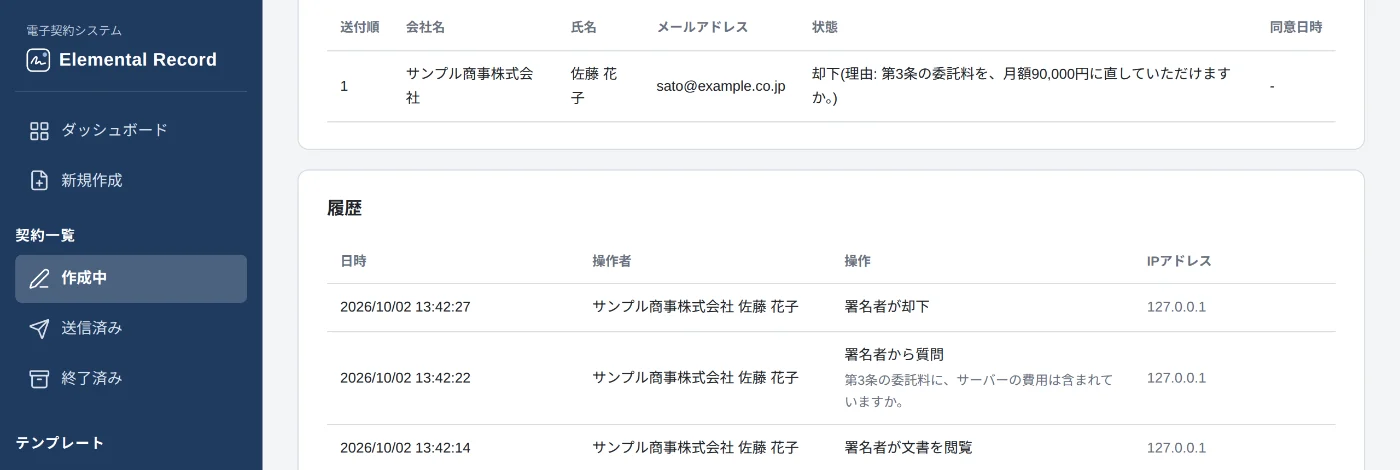This screenshot has height=470, width=1400.
Task: Go to the 終了済み contracts list
Action: [x=131, y=378]
